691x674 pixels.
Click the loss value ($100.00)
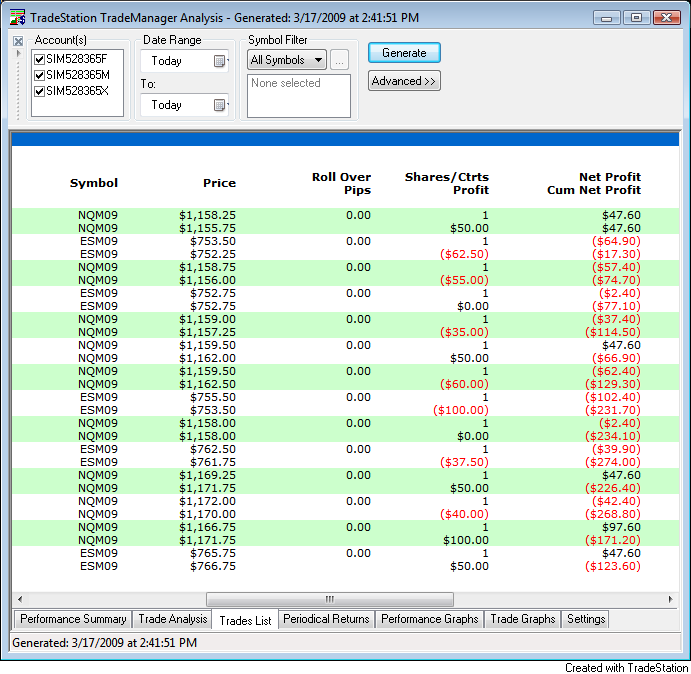[461, 410]
